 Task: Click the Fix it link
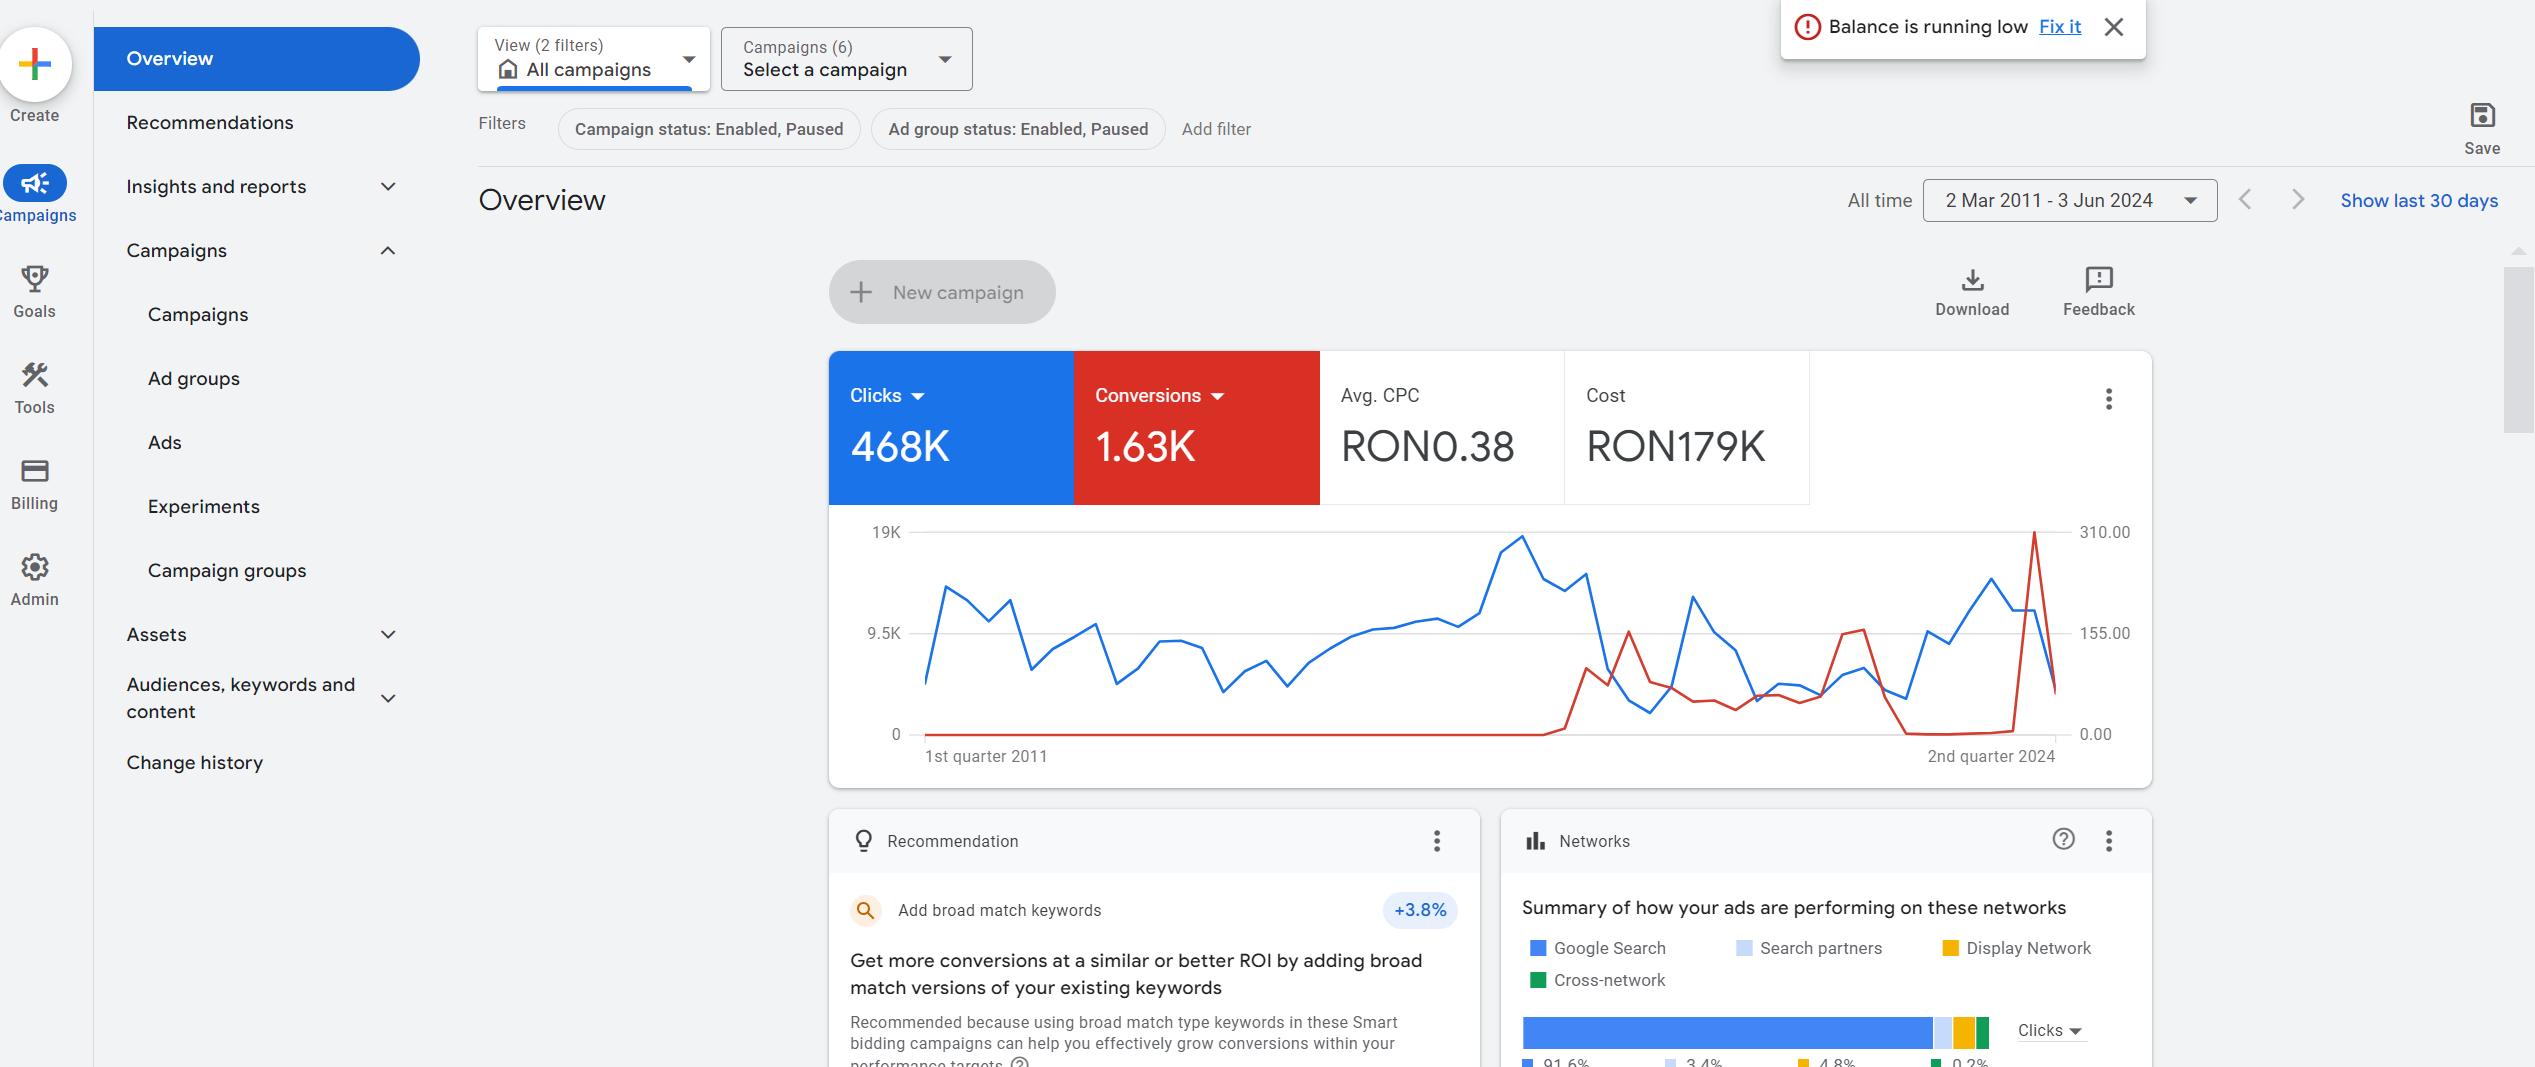point(2060,27)
